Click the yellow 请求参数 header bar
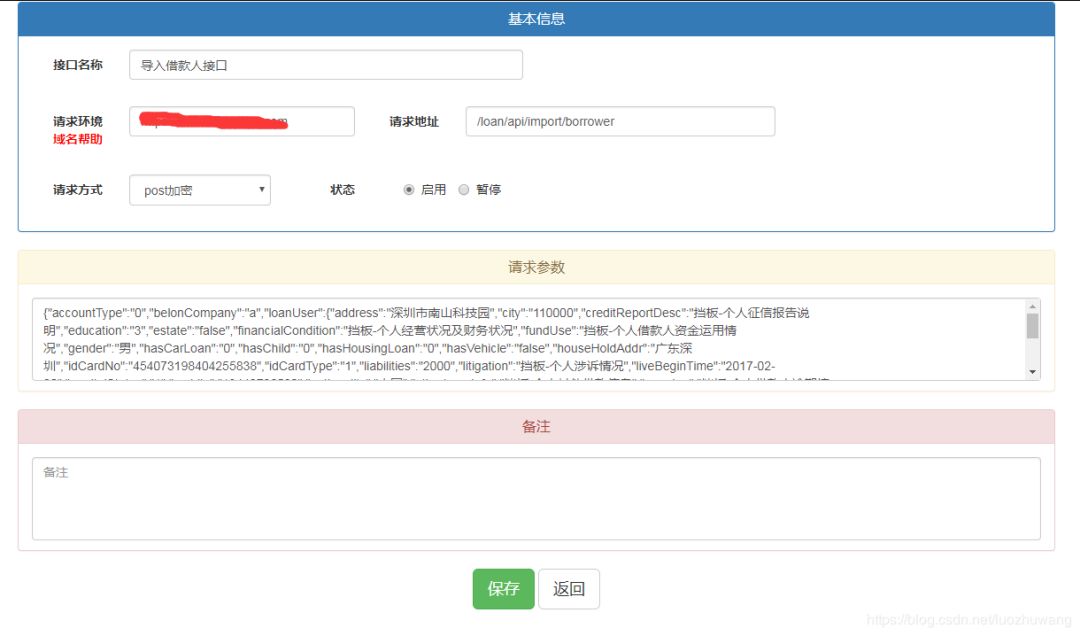The width and height of the screenshot is (1080, 636). [x=536, y=267]
